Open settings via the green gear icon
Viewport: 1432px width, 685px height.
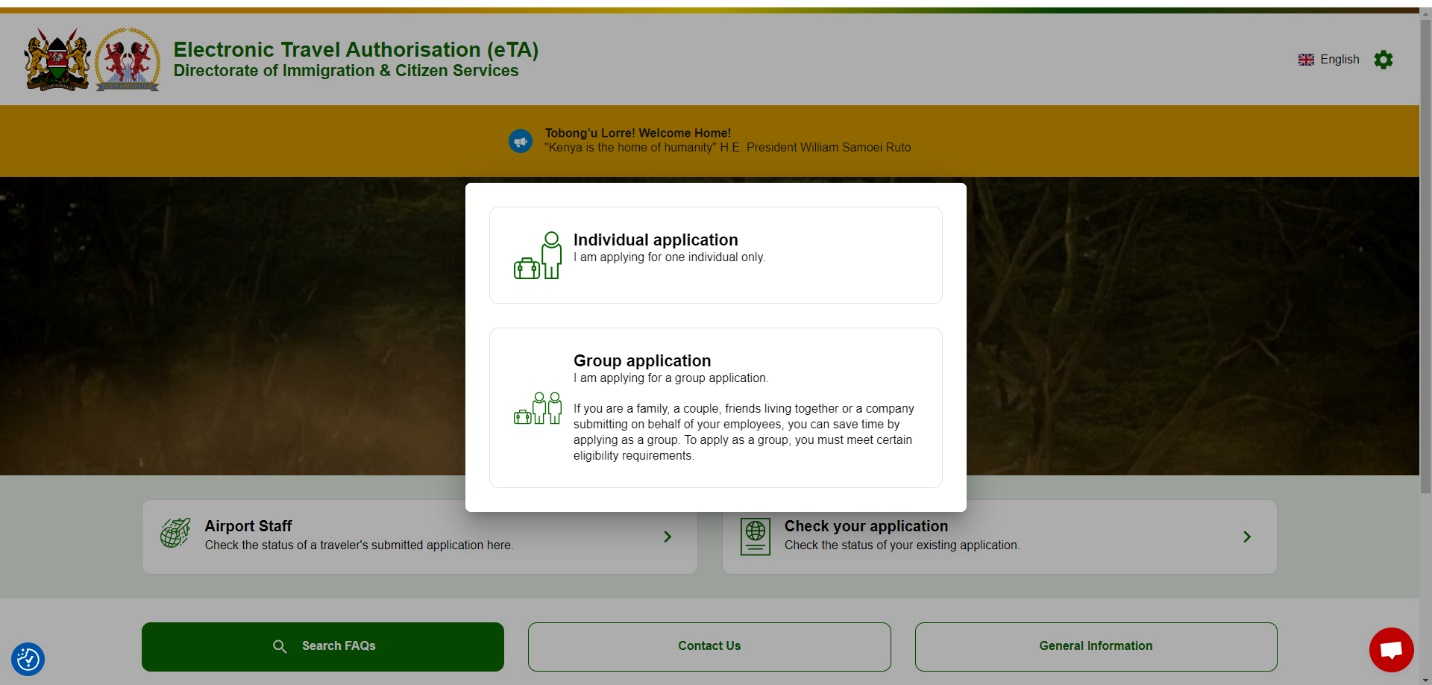coord(1383,60)
